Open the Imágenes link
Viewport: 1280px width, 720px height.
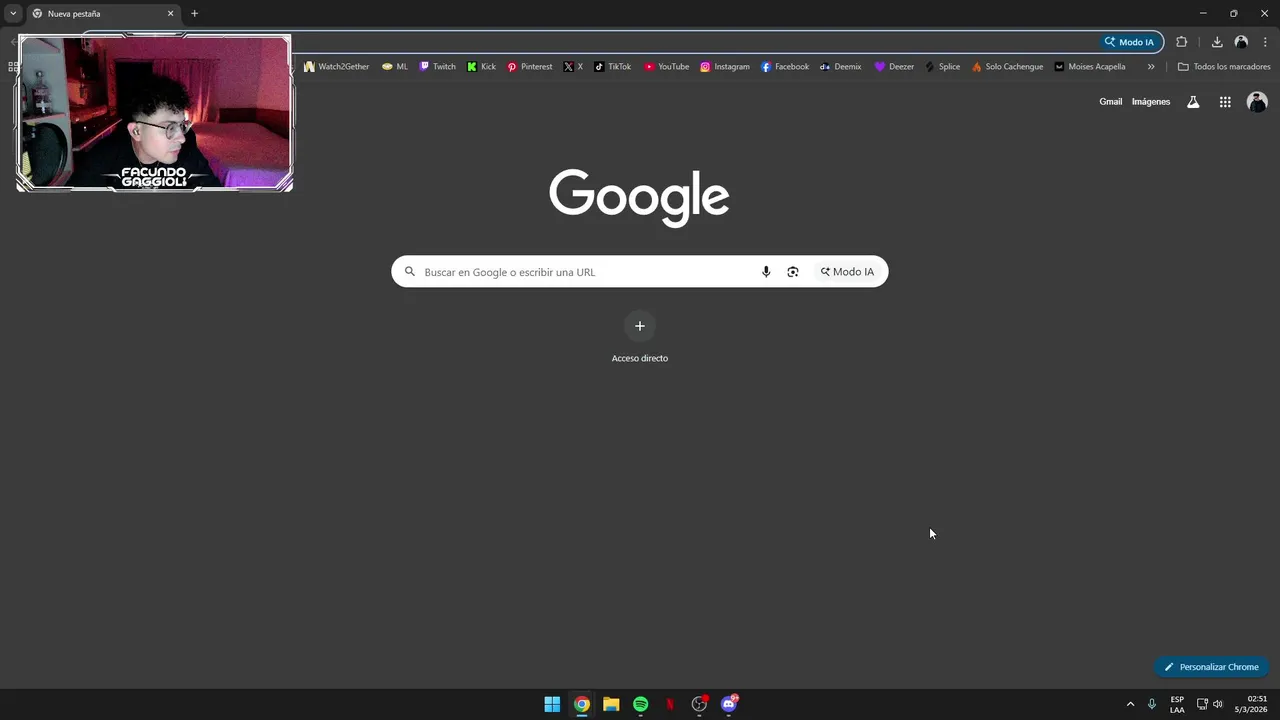click(1151, 102)
